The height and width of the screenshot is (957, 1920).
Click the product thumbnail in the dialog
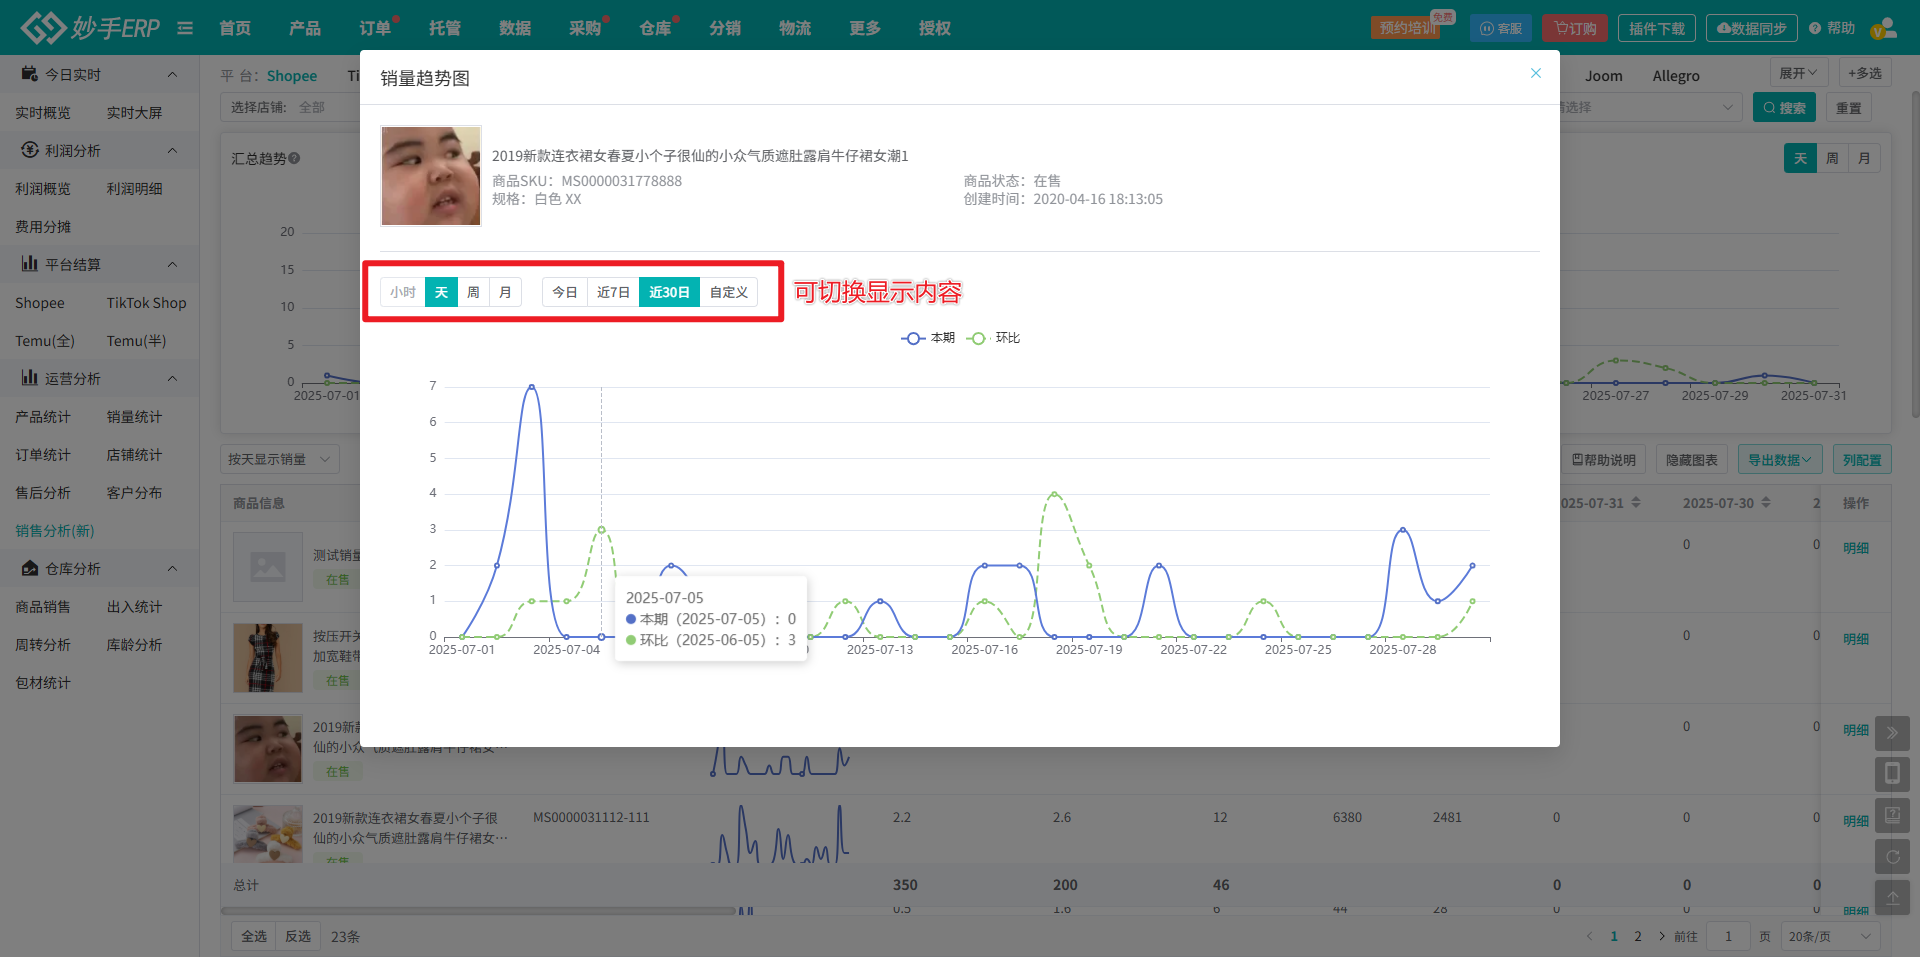(x=431, y=176)
